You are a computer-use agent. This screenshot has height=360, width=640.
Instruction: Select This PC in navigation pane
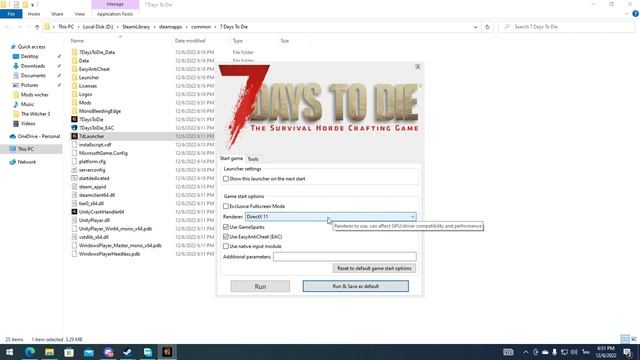point(26,149)
